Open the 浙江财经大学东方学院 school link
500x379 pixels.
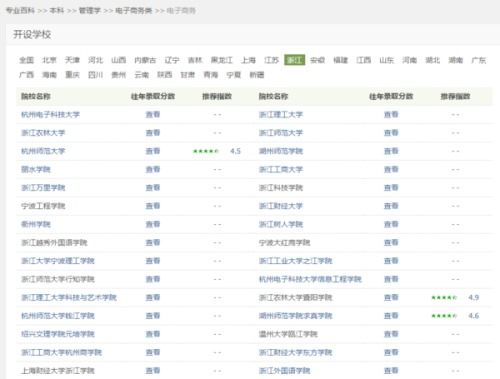click(x=295, y=352)
